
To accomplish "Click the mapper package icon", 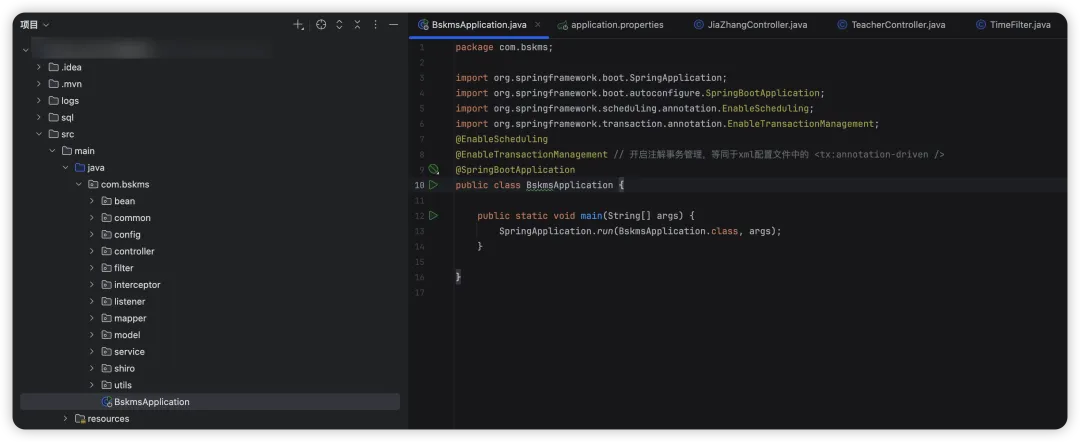I will (107, 318).
